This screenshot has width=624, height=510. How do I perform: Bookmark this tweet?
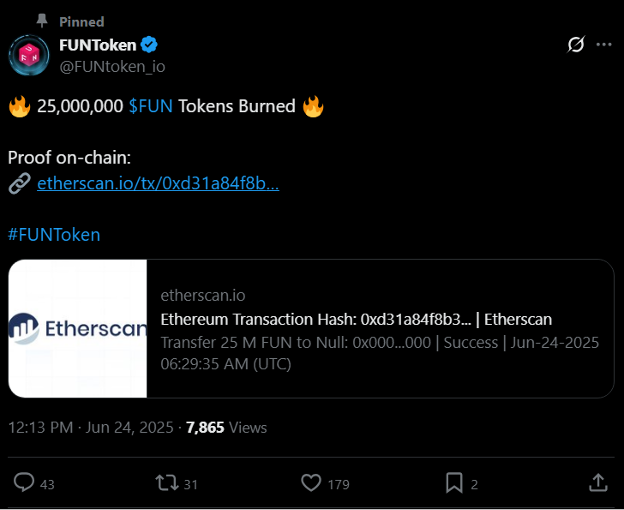click(x=454, y=484)
